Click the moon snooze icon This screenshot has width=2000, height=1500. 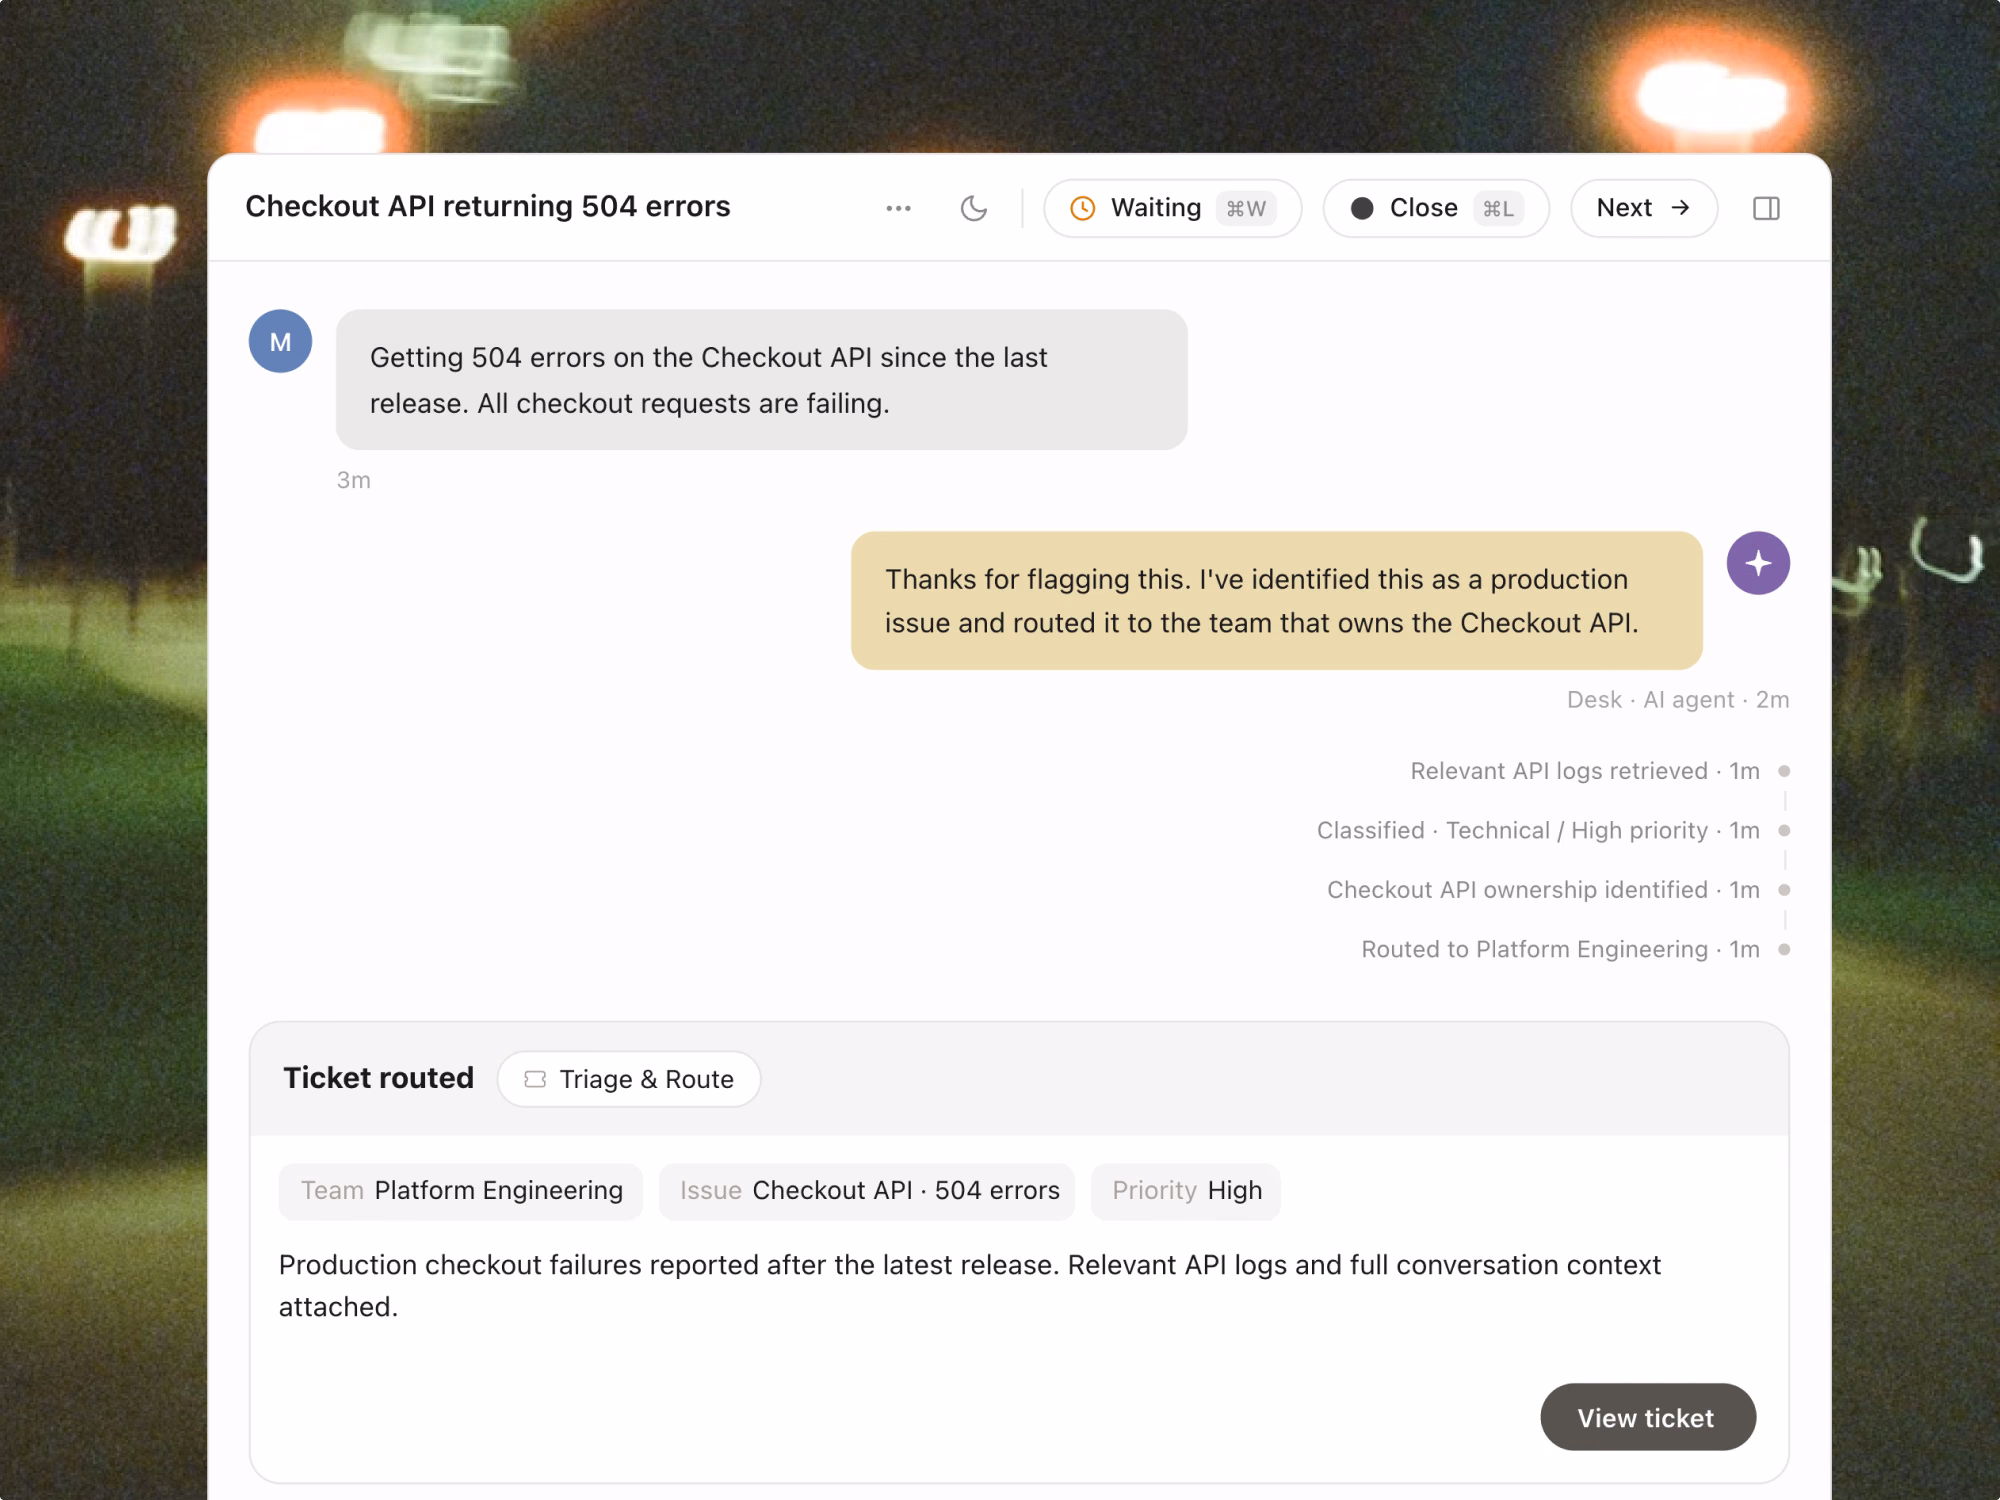click(x=973, y=208)
